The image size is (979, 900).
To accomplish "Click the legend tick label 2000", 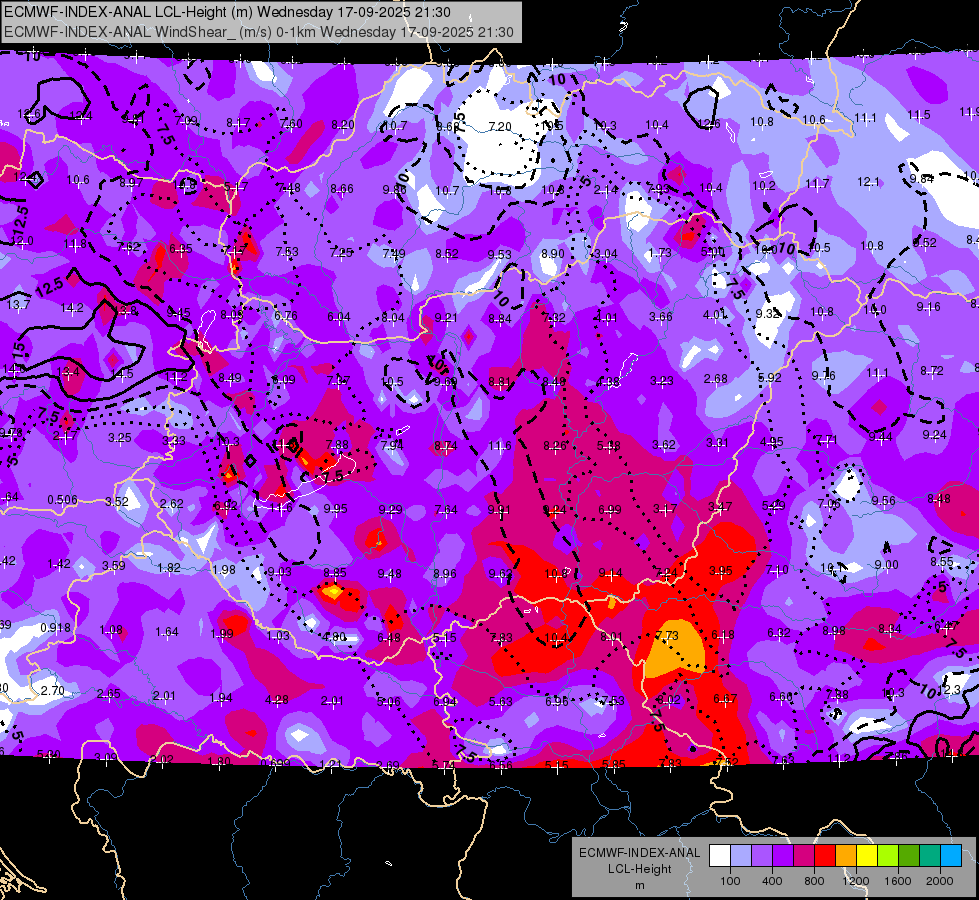I will 940,881.
